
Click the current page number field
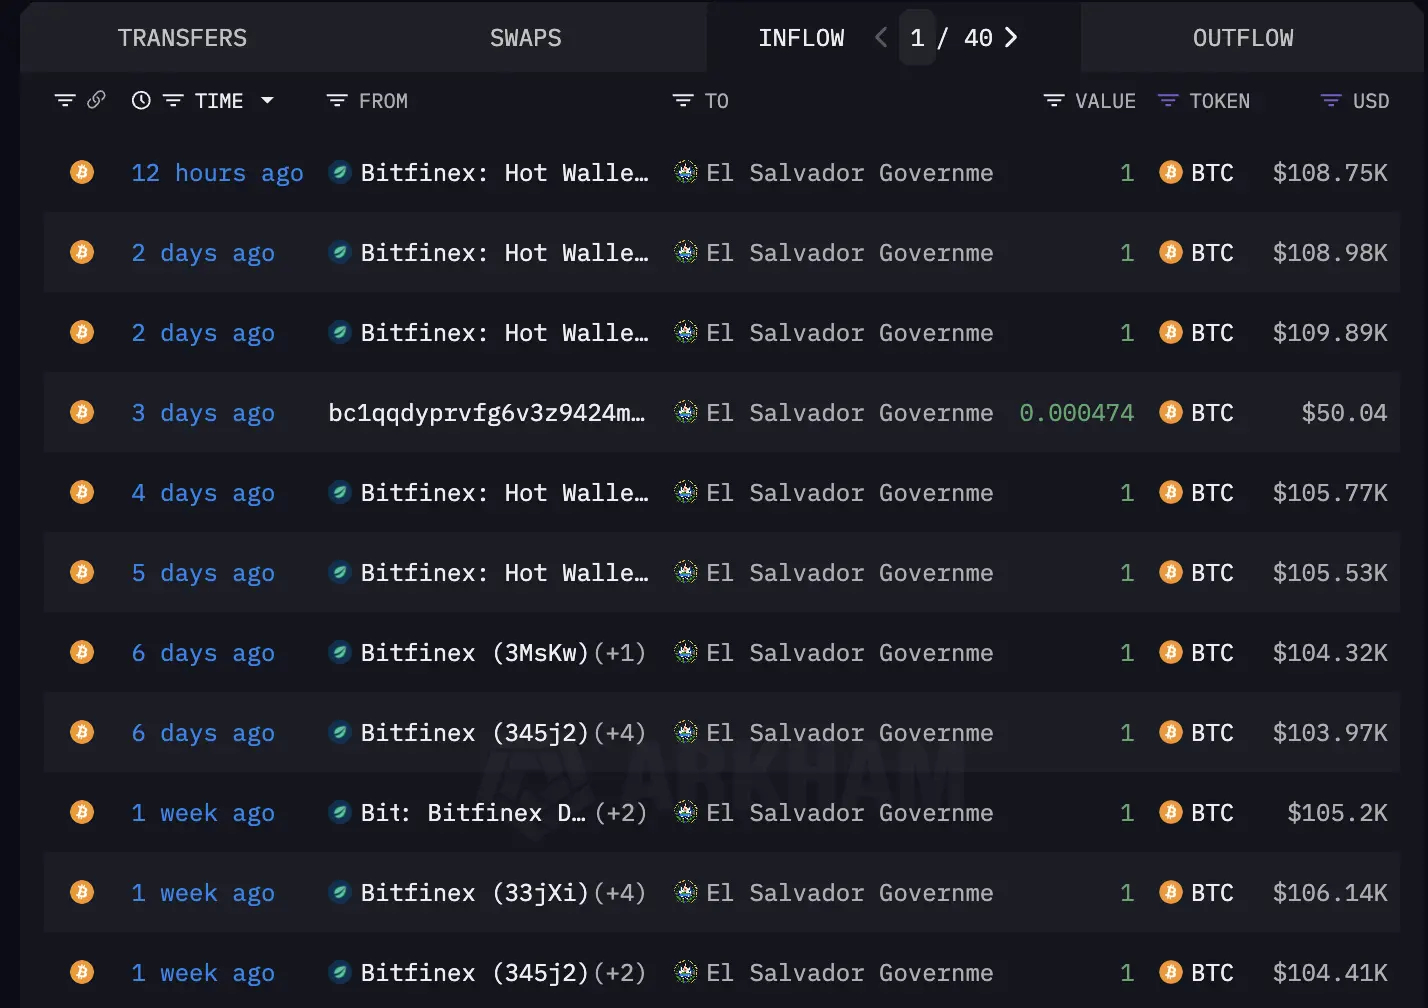[917, 38]
